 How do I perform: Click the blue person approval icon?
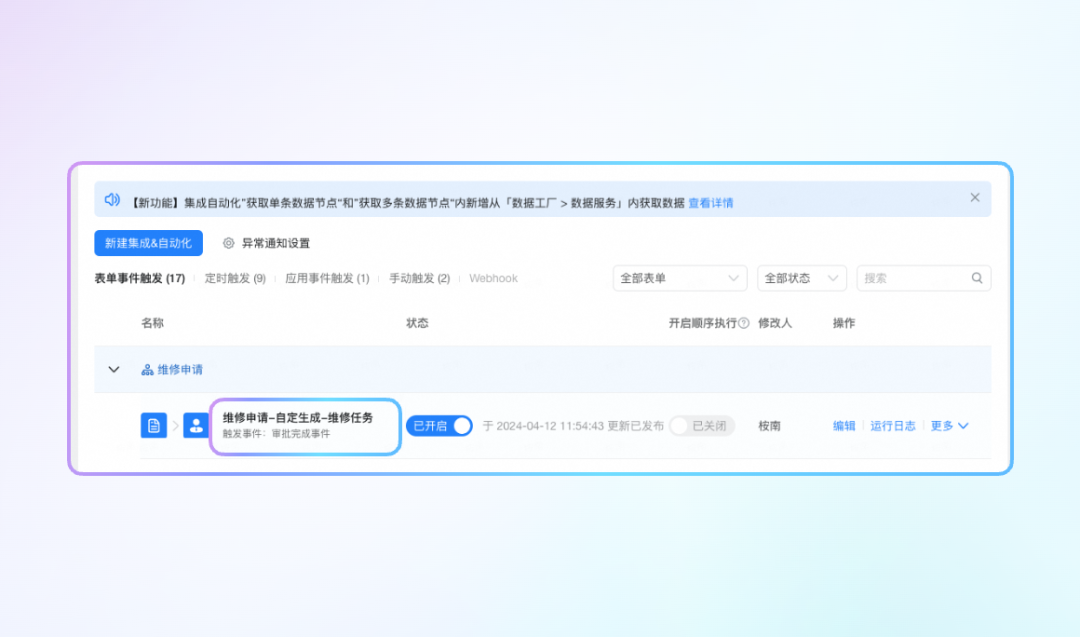point(196,426)
